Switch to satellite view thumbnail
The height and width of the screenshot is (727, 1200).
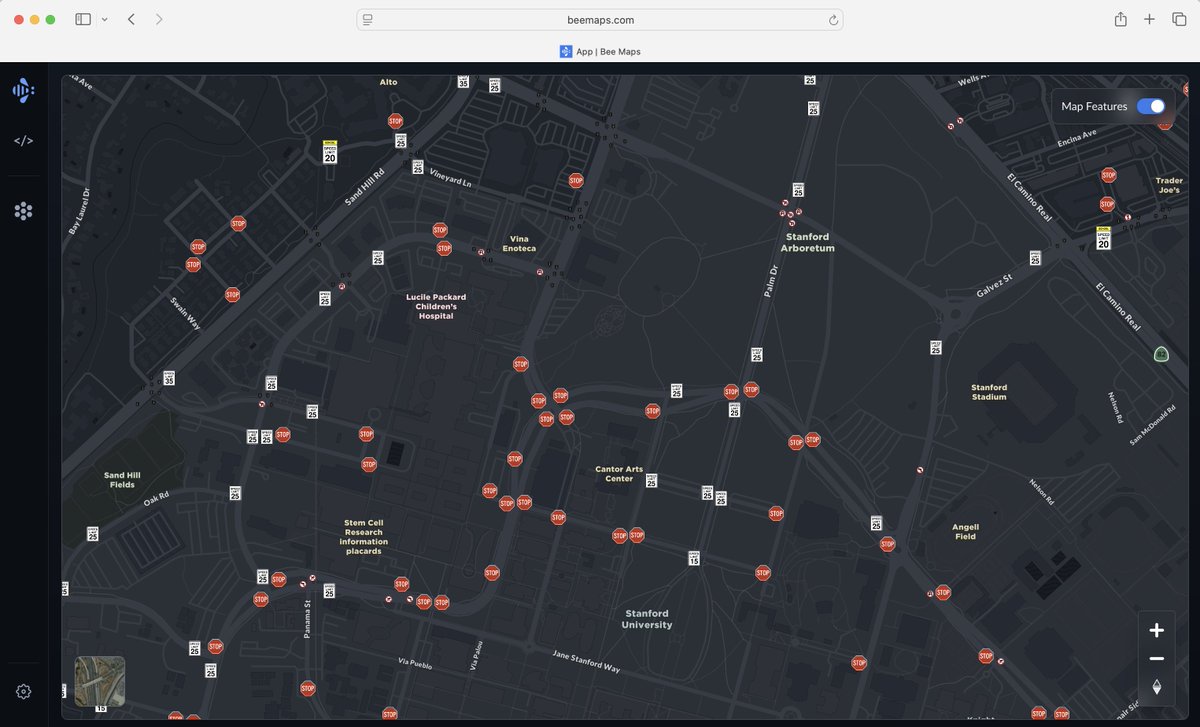tap(100, 681)
